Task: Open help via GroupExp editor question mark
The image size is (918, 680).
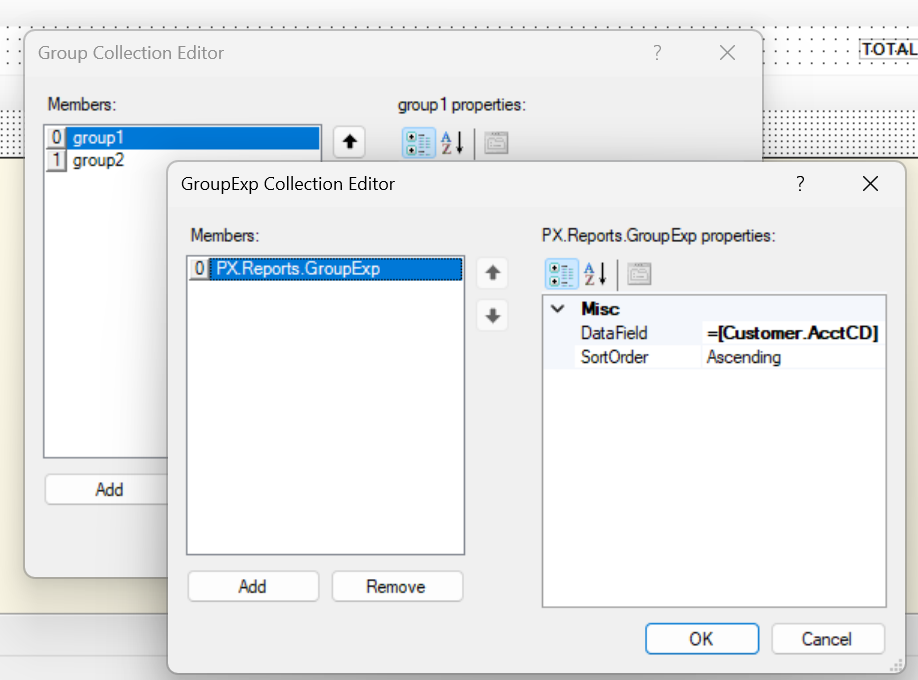Action: 799,183
